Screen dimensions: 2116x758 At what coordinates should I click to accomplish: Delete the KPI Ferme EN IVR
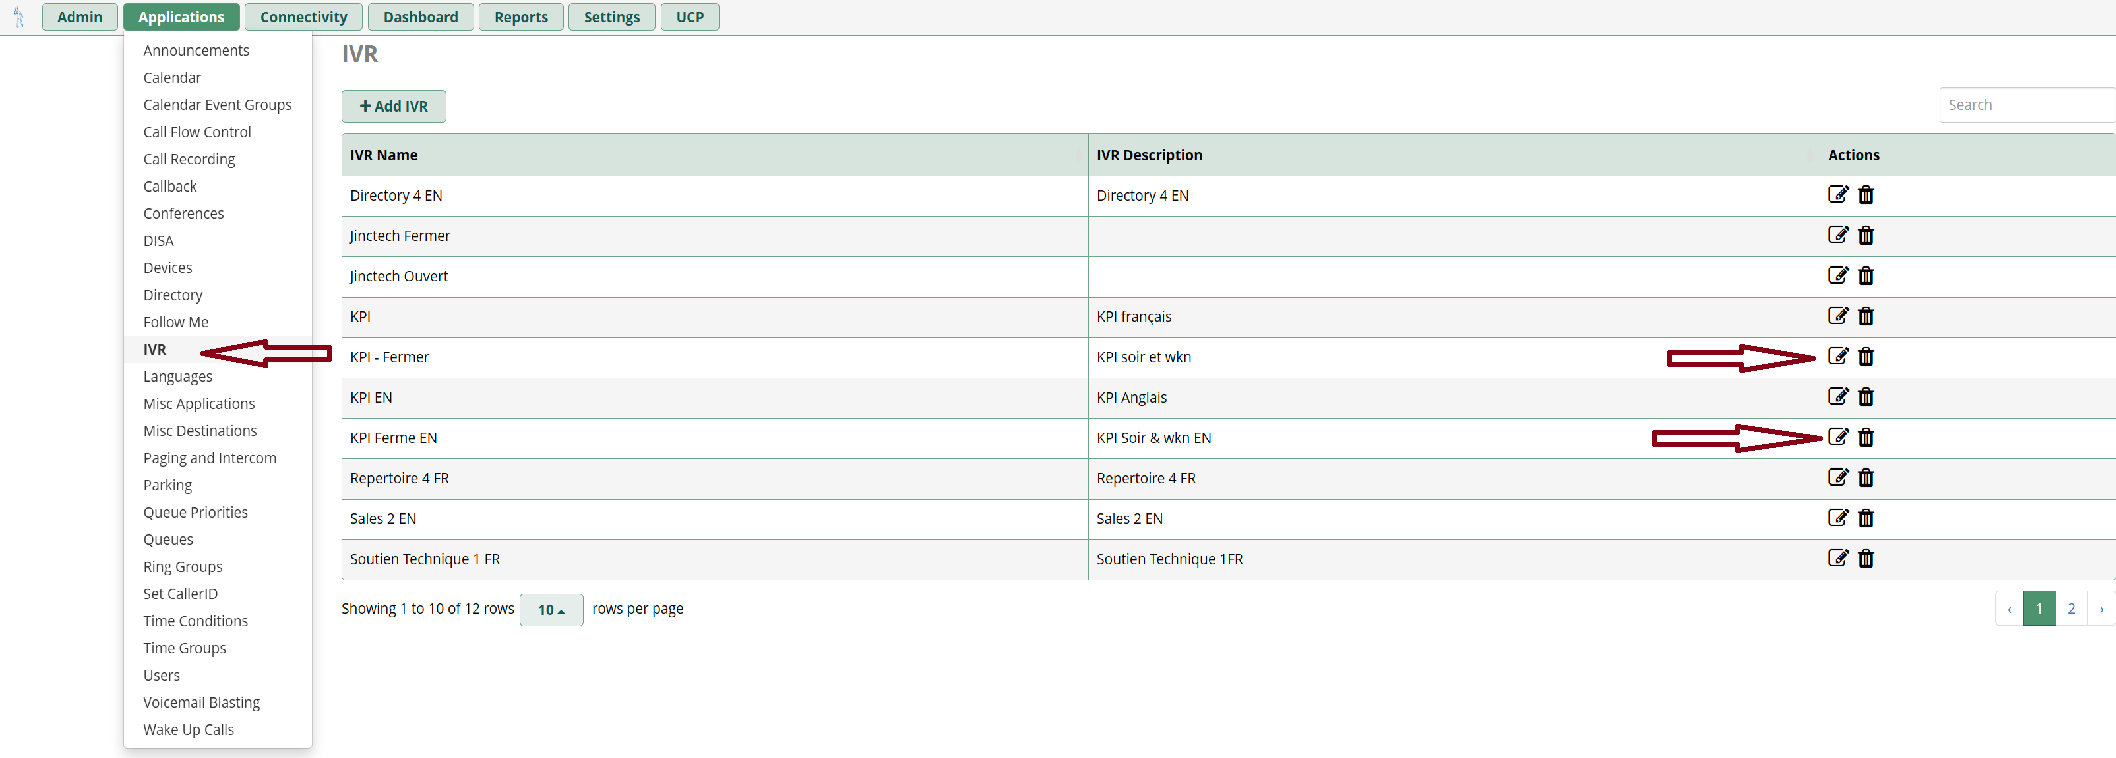click(1866, 438)
